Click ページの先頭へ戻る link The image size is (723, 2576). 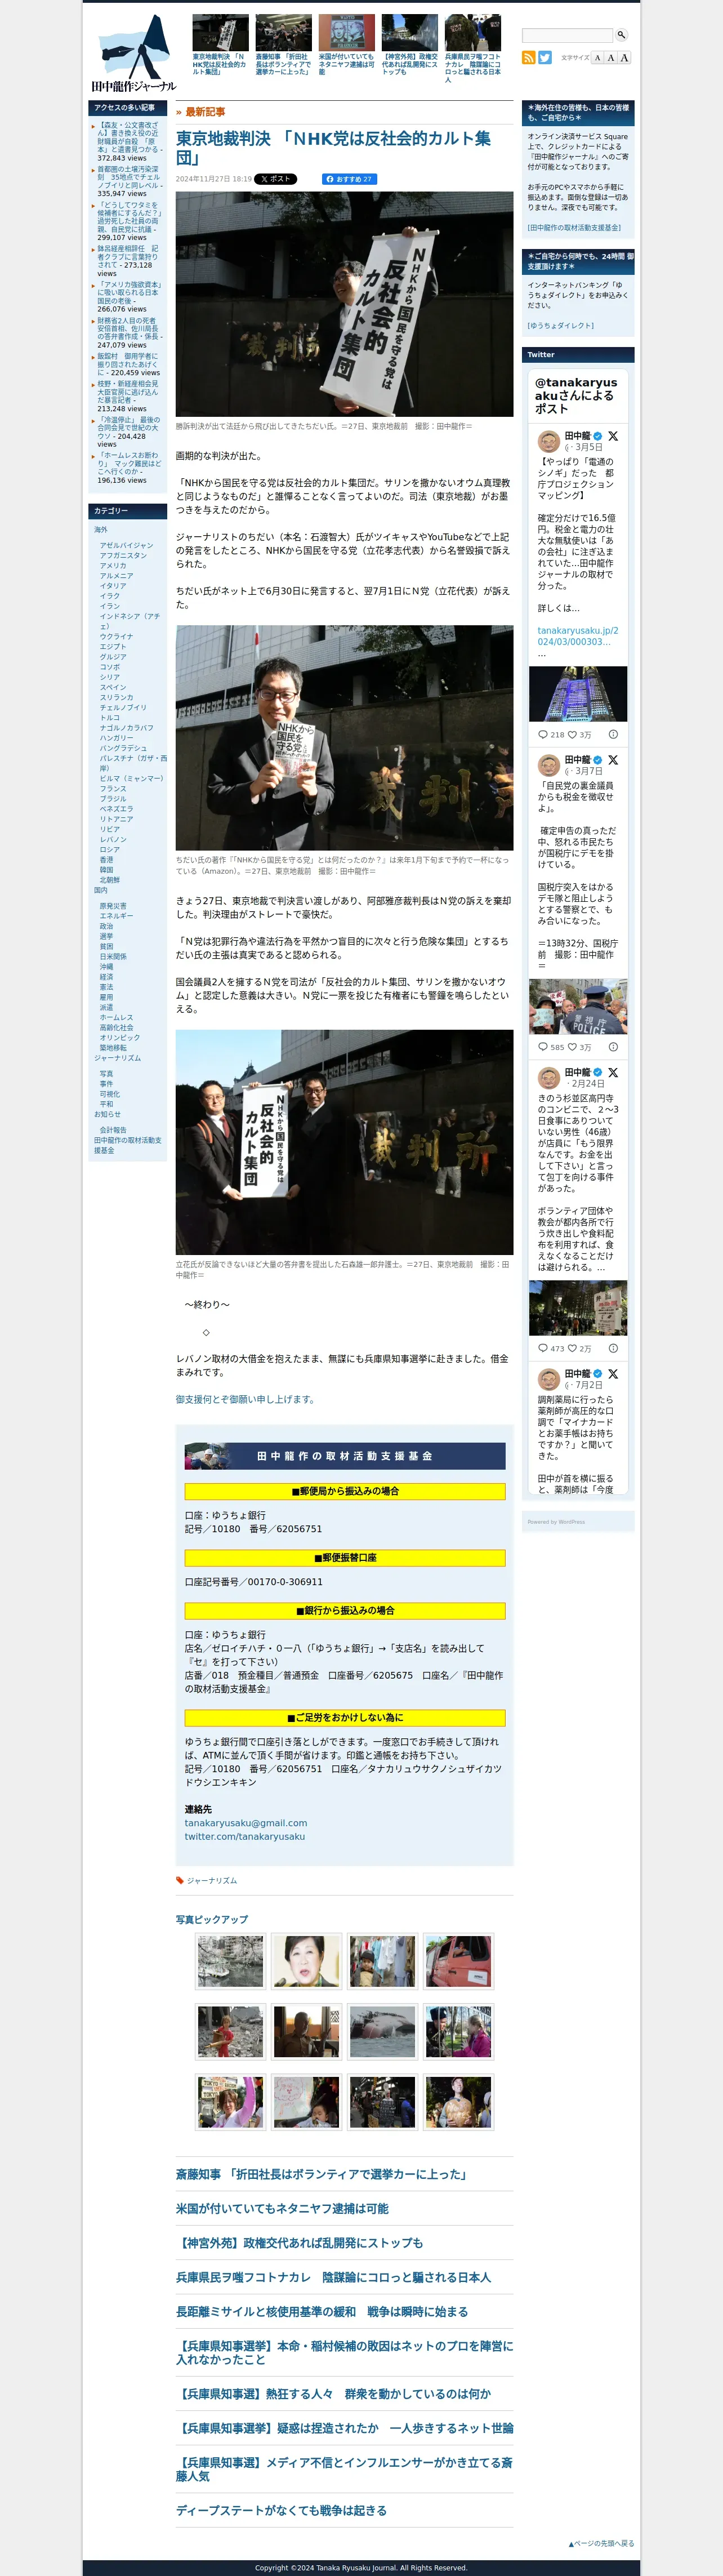(601, 2544)
